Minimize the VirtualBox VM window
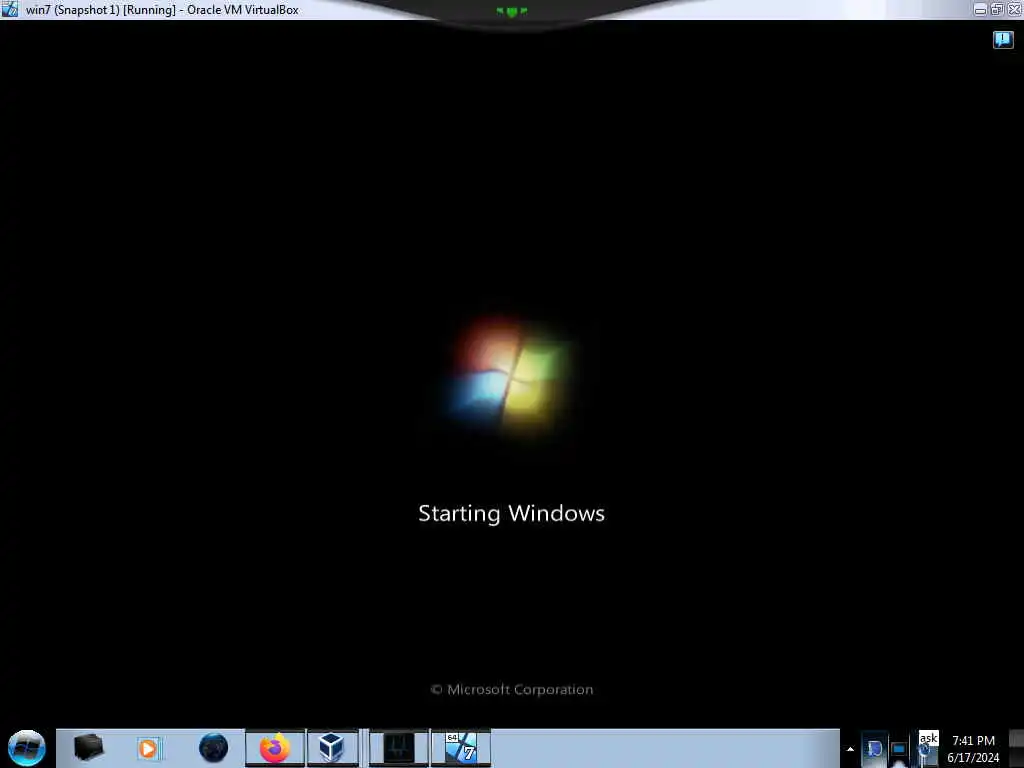Viewport: 1024px width, 768px height. click(980, 9)
